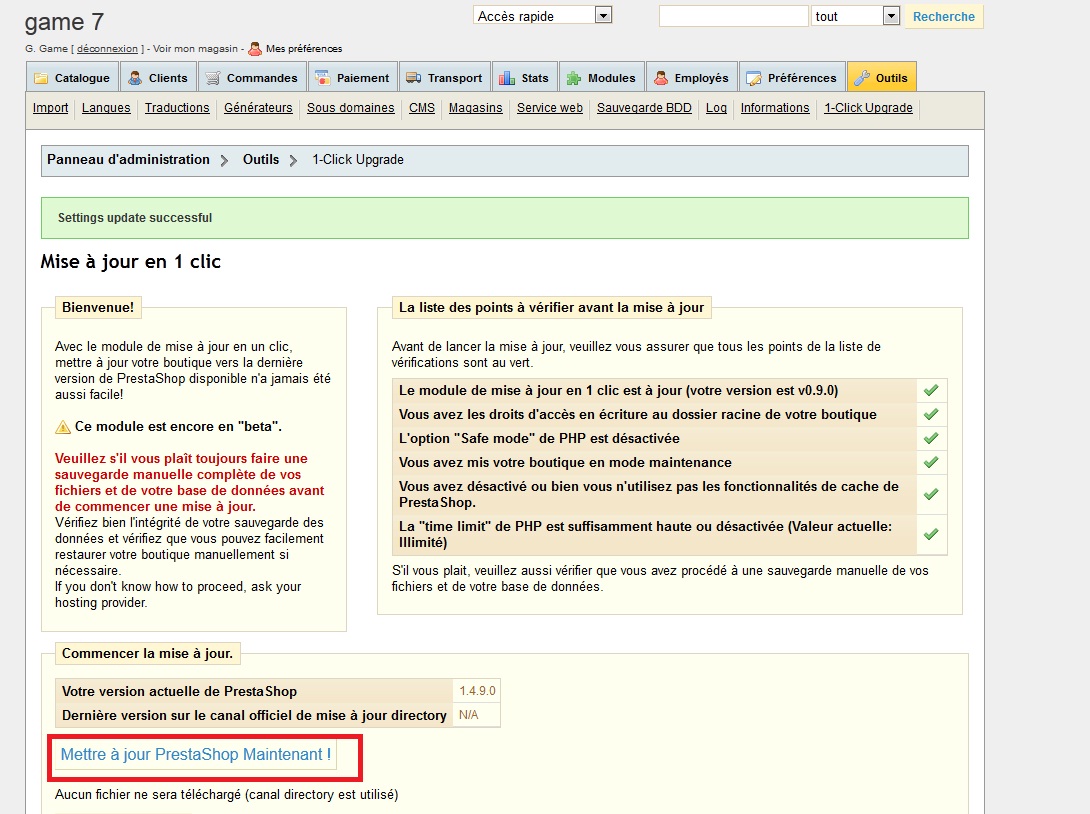Click the 'Mise à jour en 1 clic' heading
This screenshot has height=814, width=1090.
point(131,261)
